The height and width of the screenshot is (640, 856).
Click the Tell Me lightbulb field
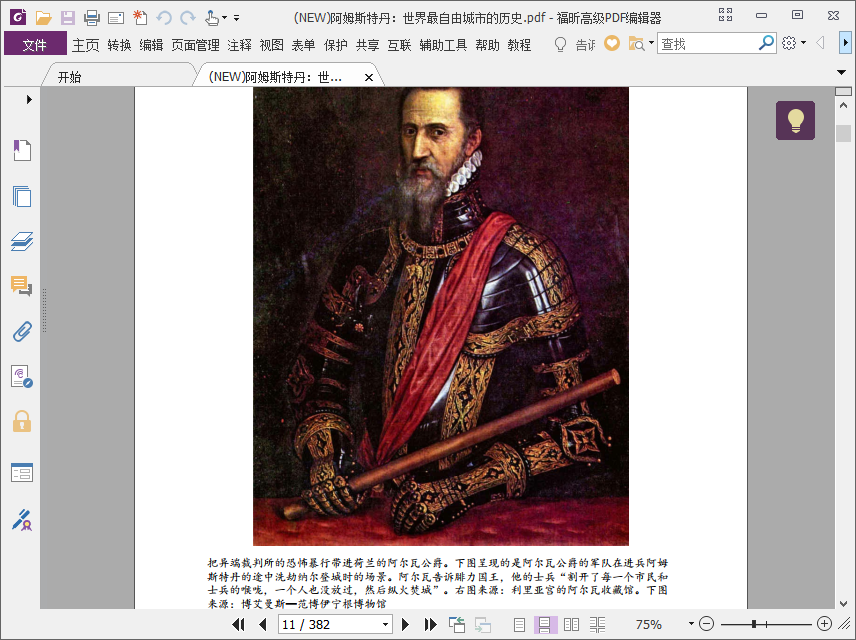[x=574, y=44]
